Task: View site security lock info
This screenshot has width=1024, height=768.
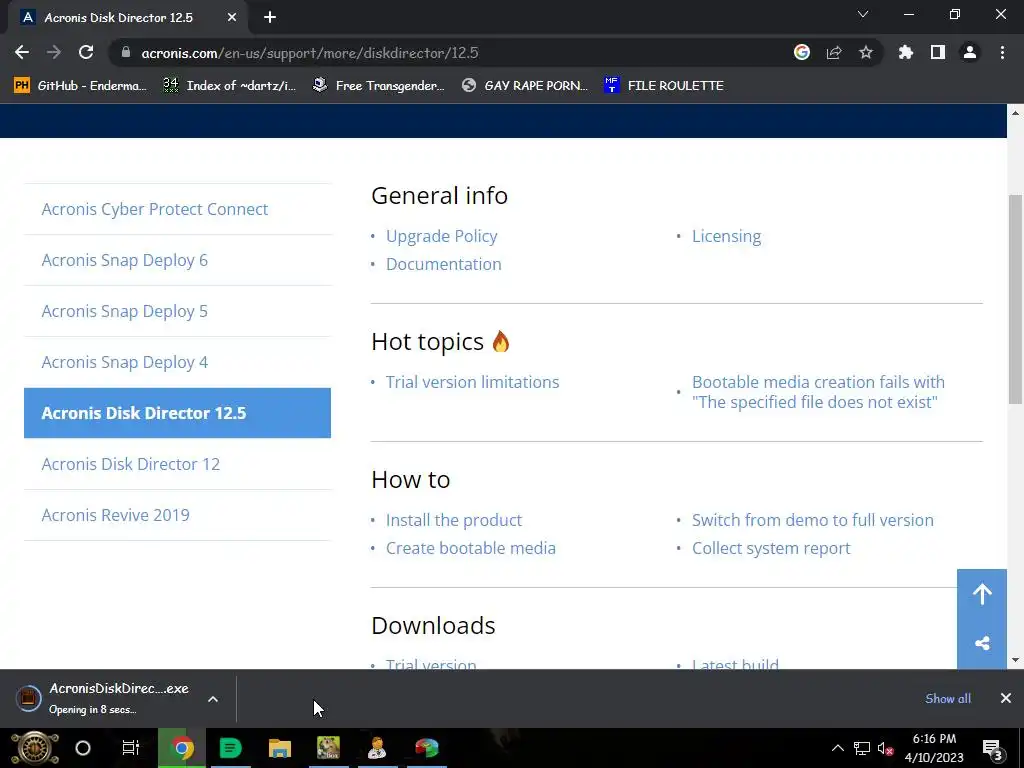Action: pos(126,52)
